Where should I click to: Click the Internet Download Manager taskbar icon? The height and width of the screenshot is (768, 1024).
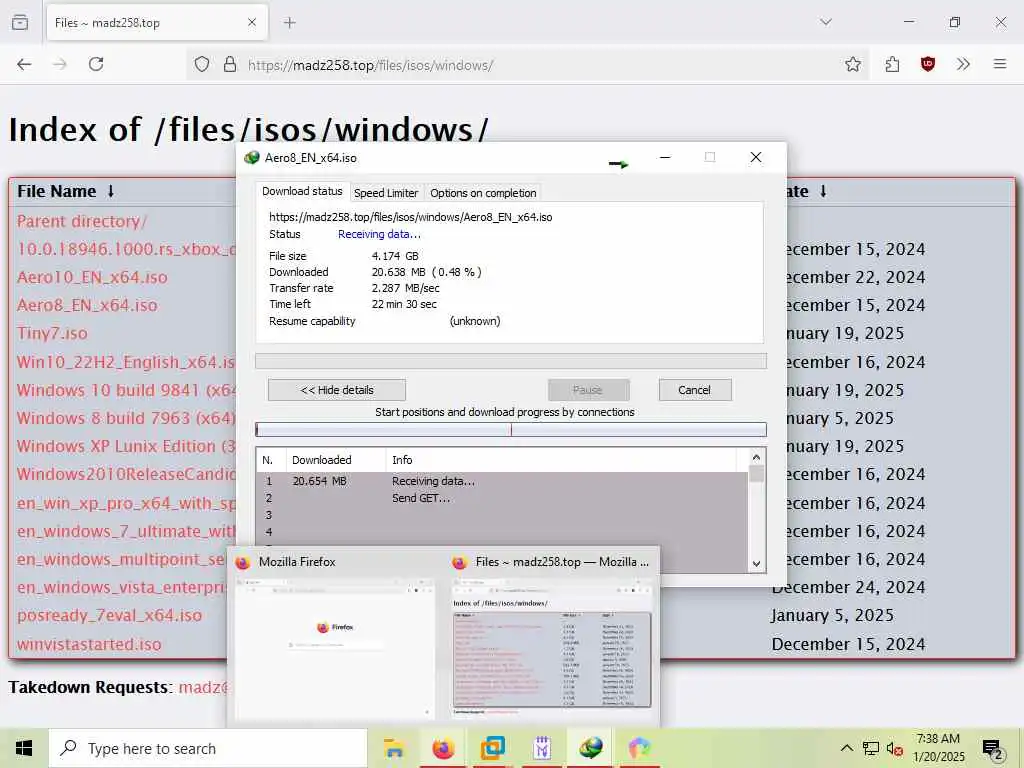click(x=591, y=748)
